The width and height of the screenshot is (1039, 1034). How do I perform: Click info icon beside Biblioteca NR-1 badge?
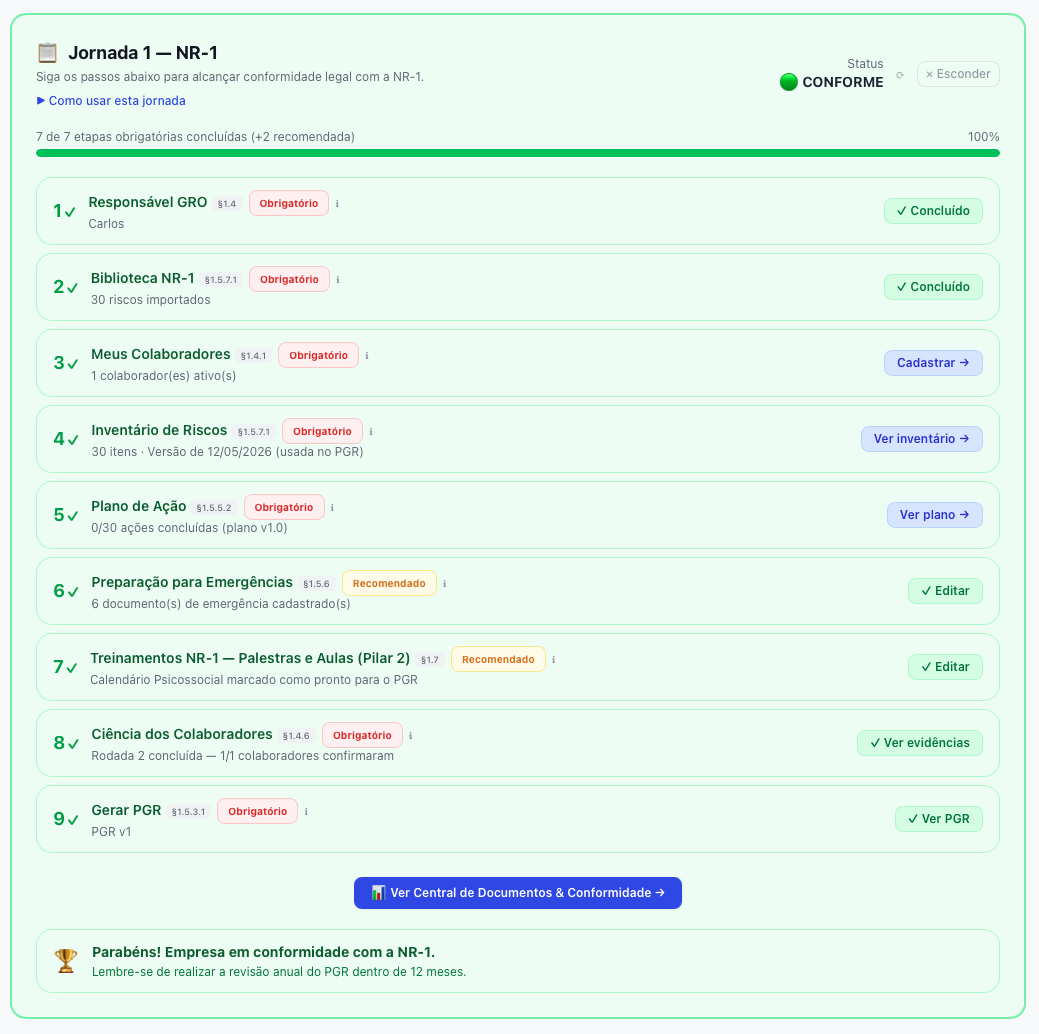(338, 280)
